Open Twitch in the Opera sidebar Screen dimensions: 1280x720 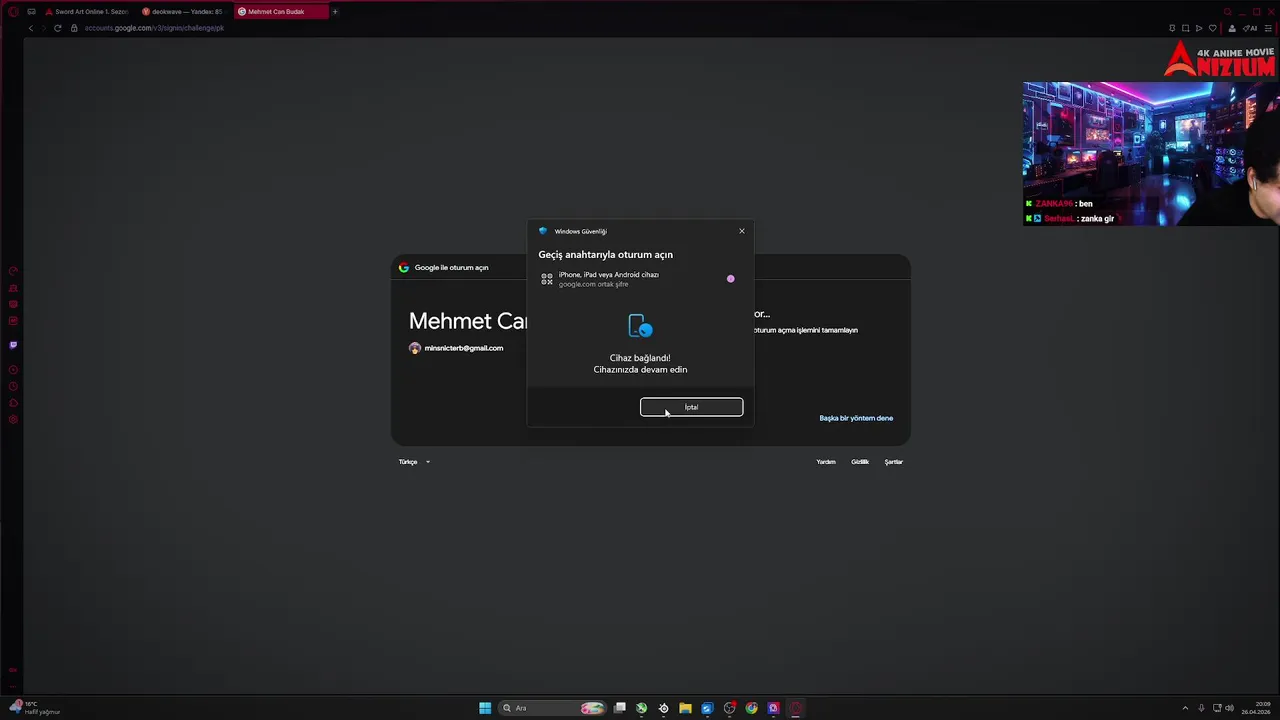tap(13, 345)
